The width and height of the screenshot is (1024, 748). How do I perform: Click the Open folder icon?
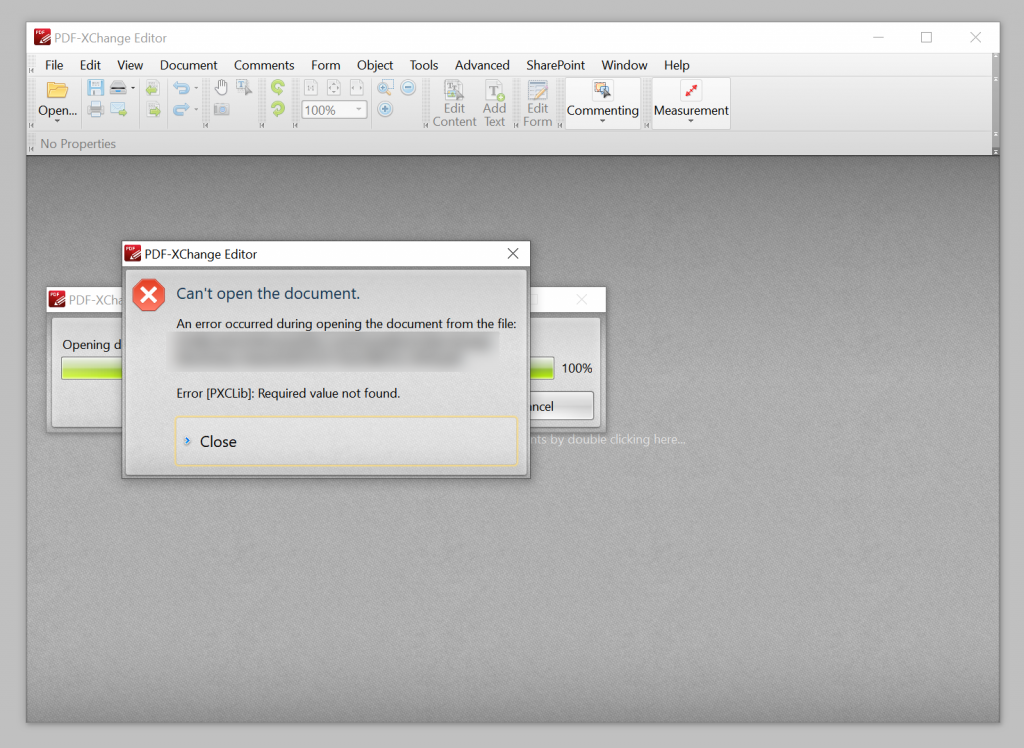(x=57, y=89)
